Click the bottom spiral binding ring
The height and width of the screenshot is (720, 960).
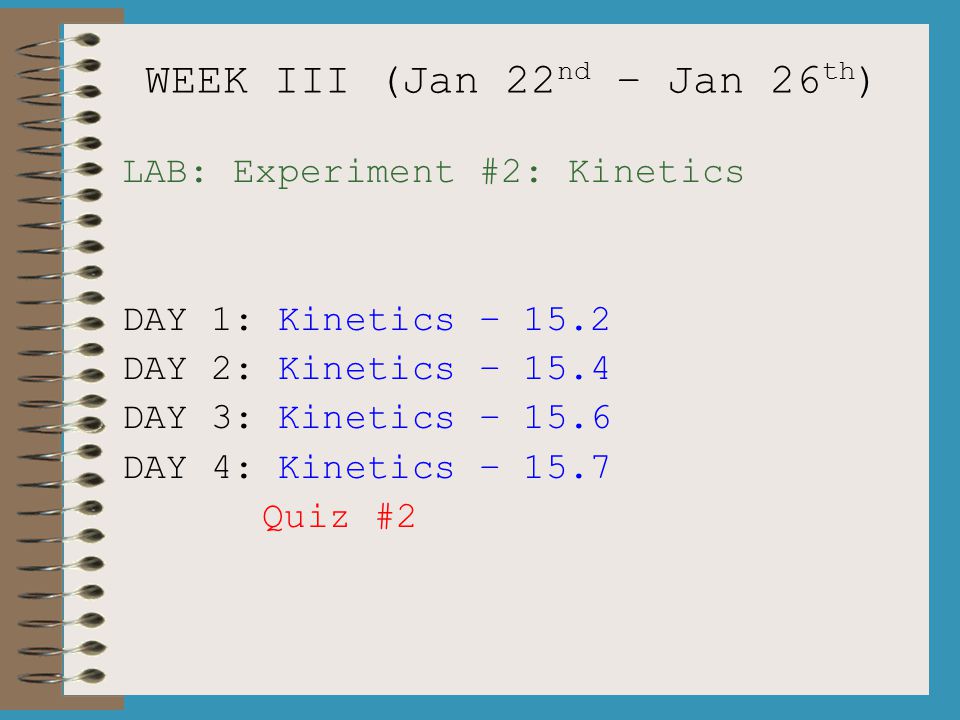[x=61, y=677]
